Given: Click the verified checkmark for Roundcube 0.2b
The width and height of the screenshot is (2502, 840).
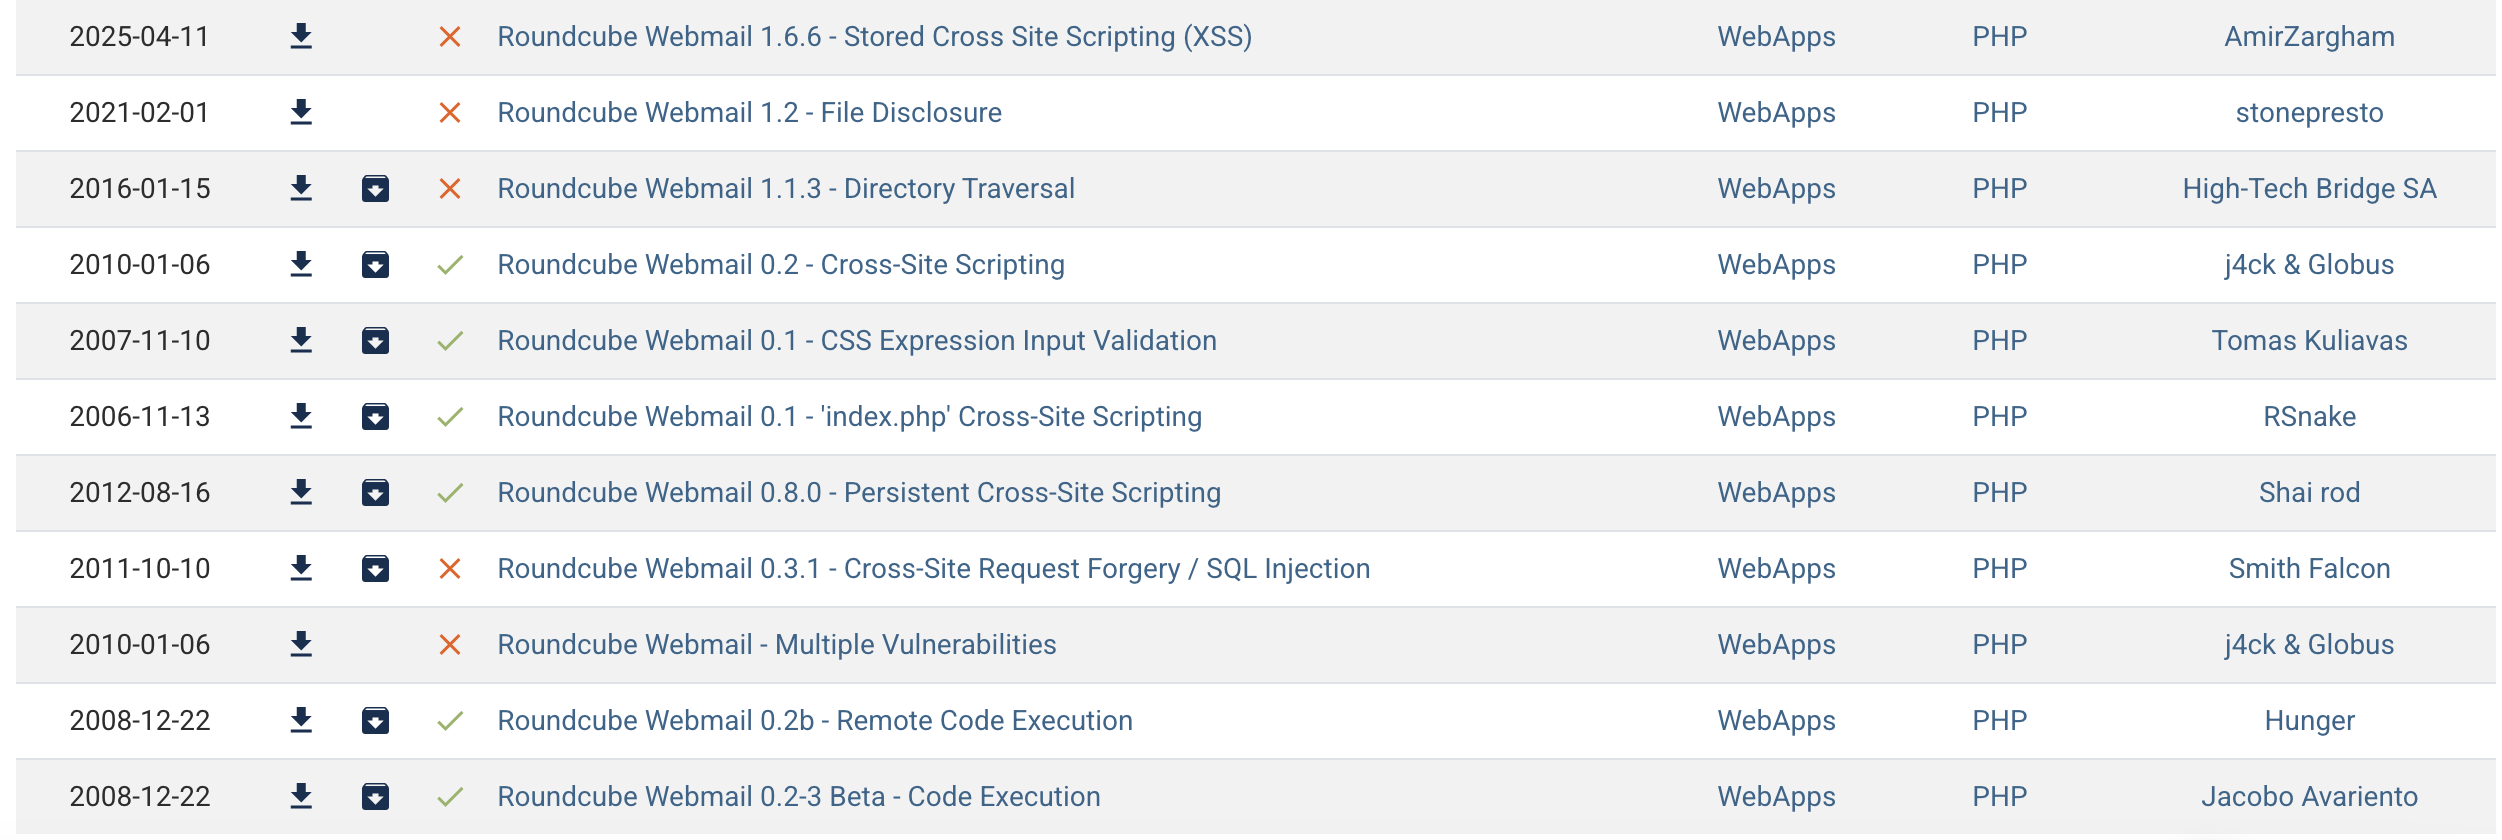Looking at the screenshot, I should pos(450,721).
